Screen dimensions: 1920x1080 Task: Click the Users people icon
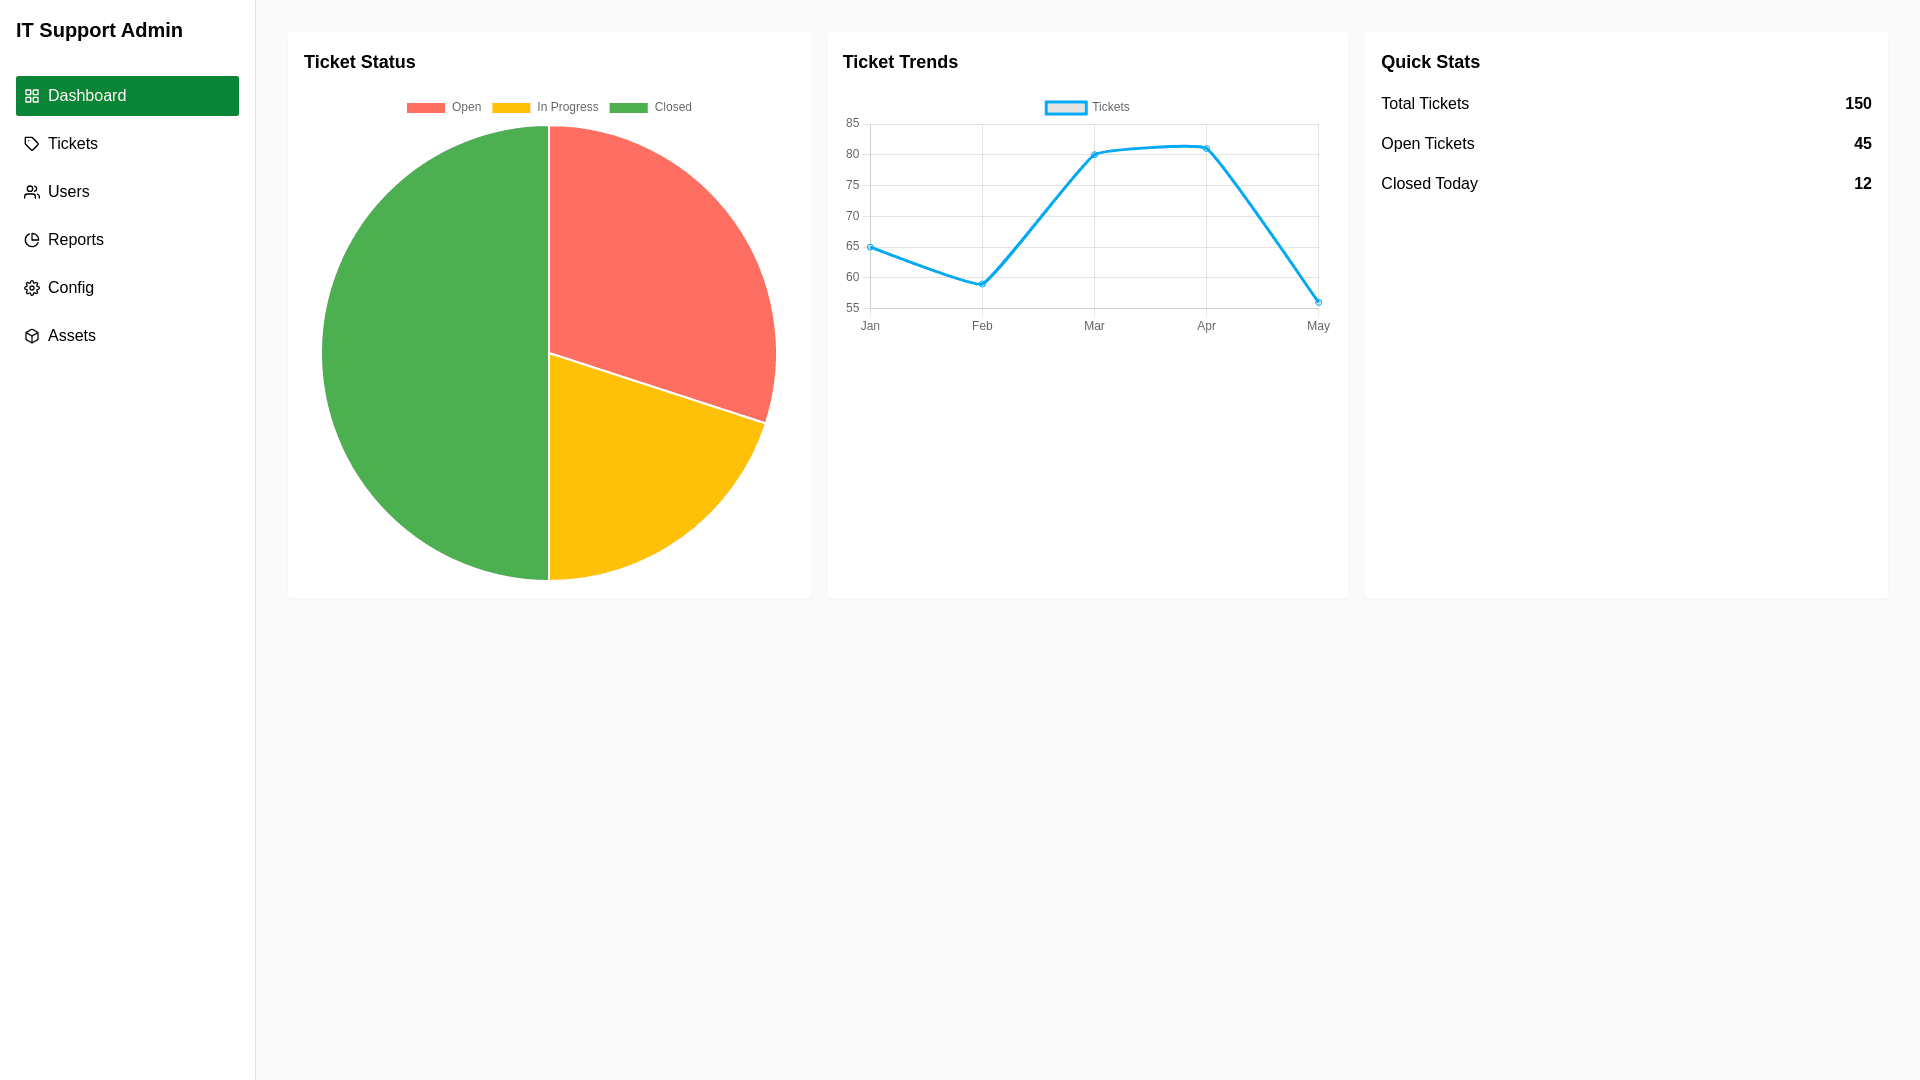pos(32,192)
